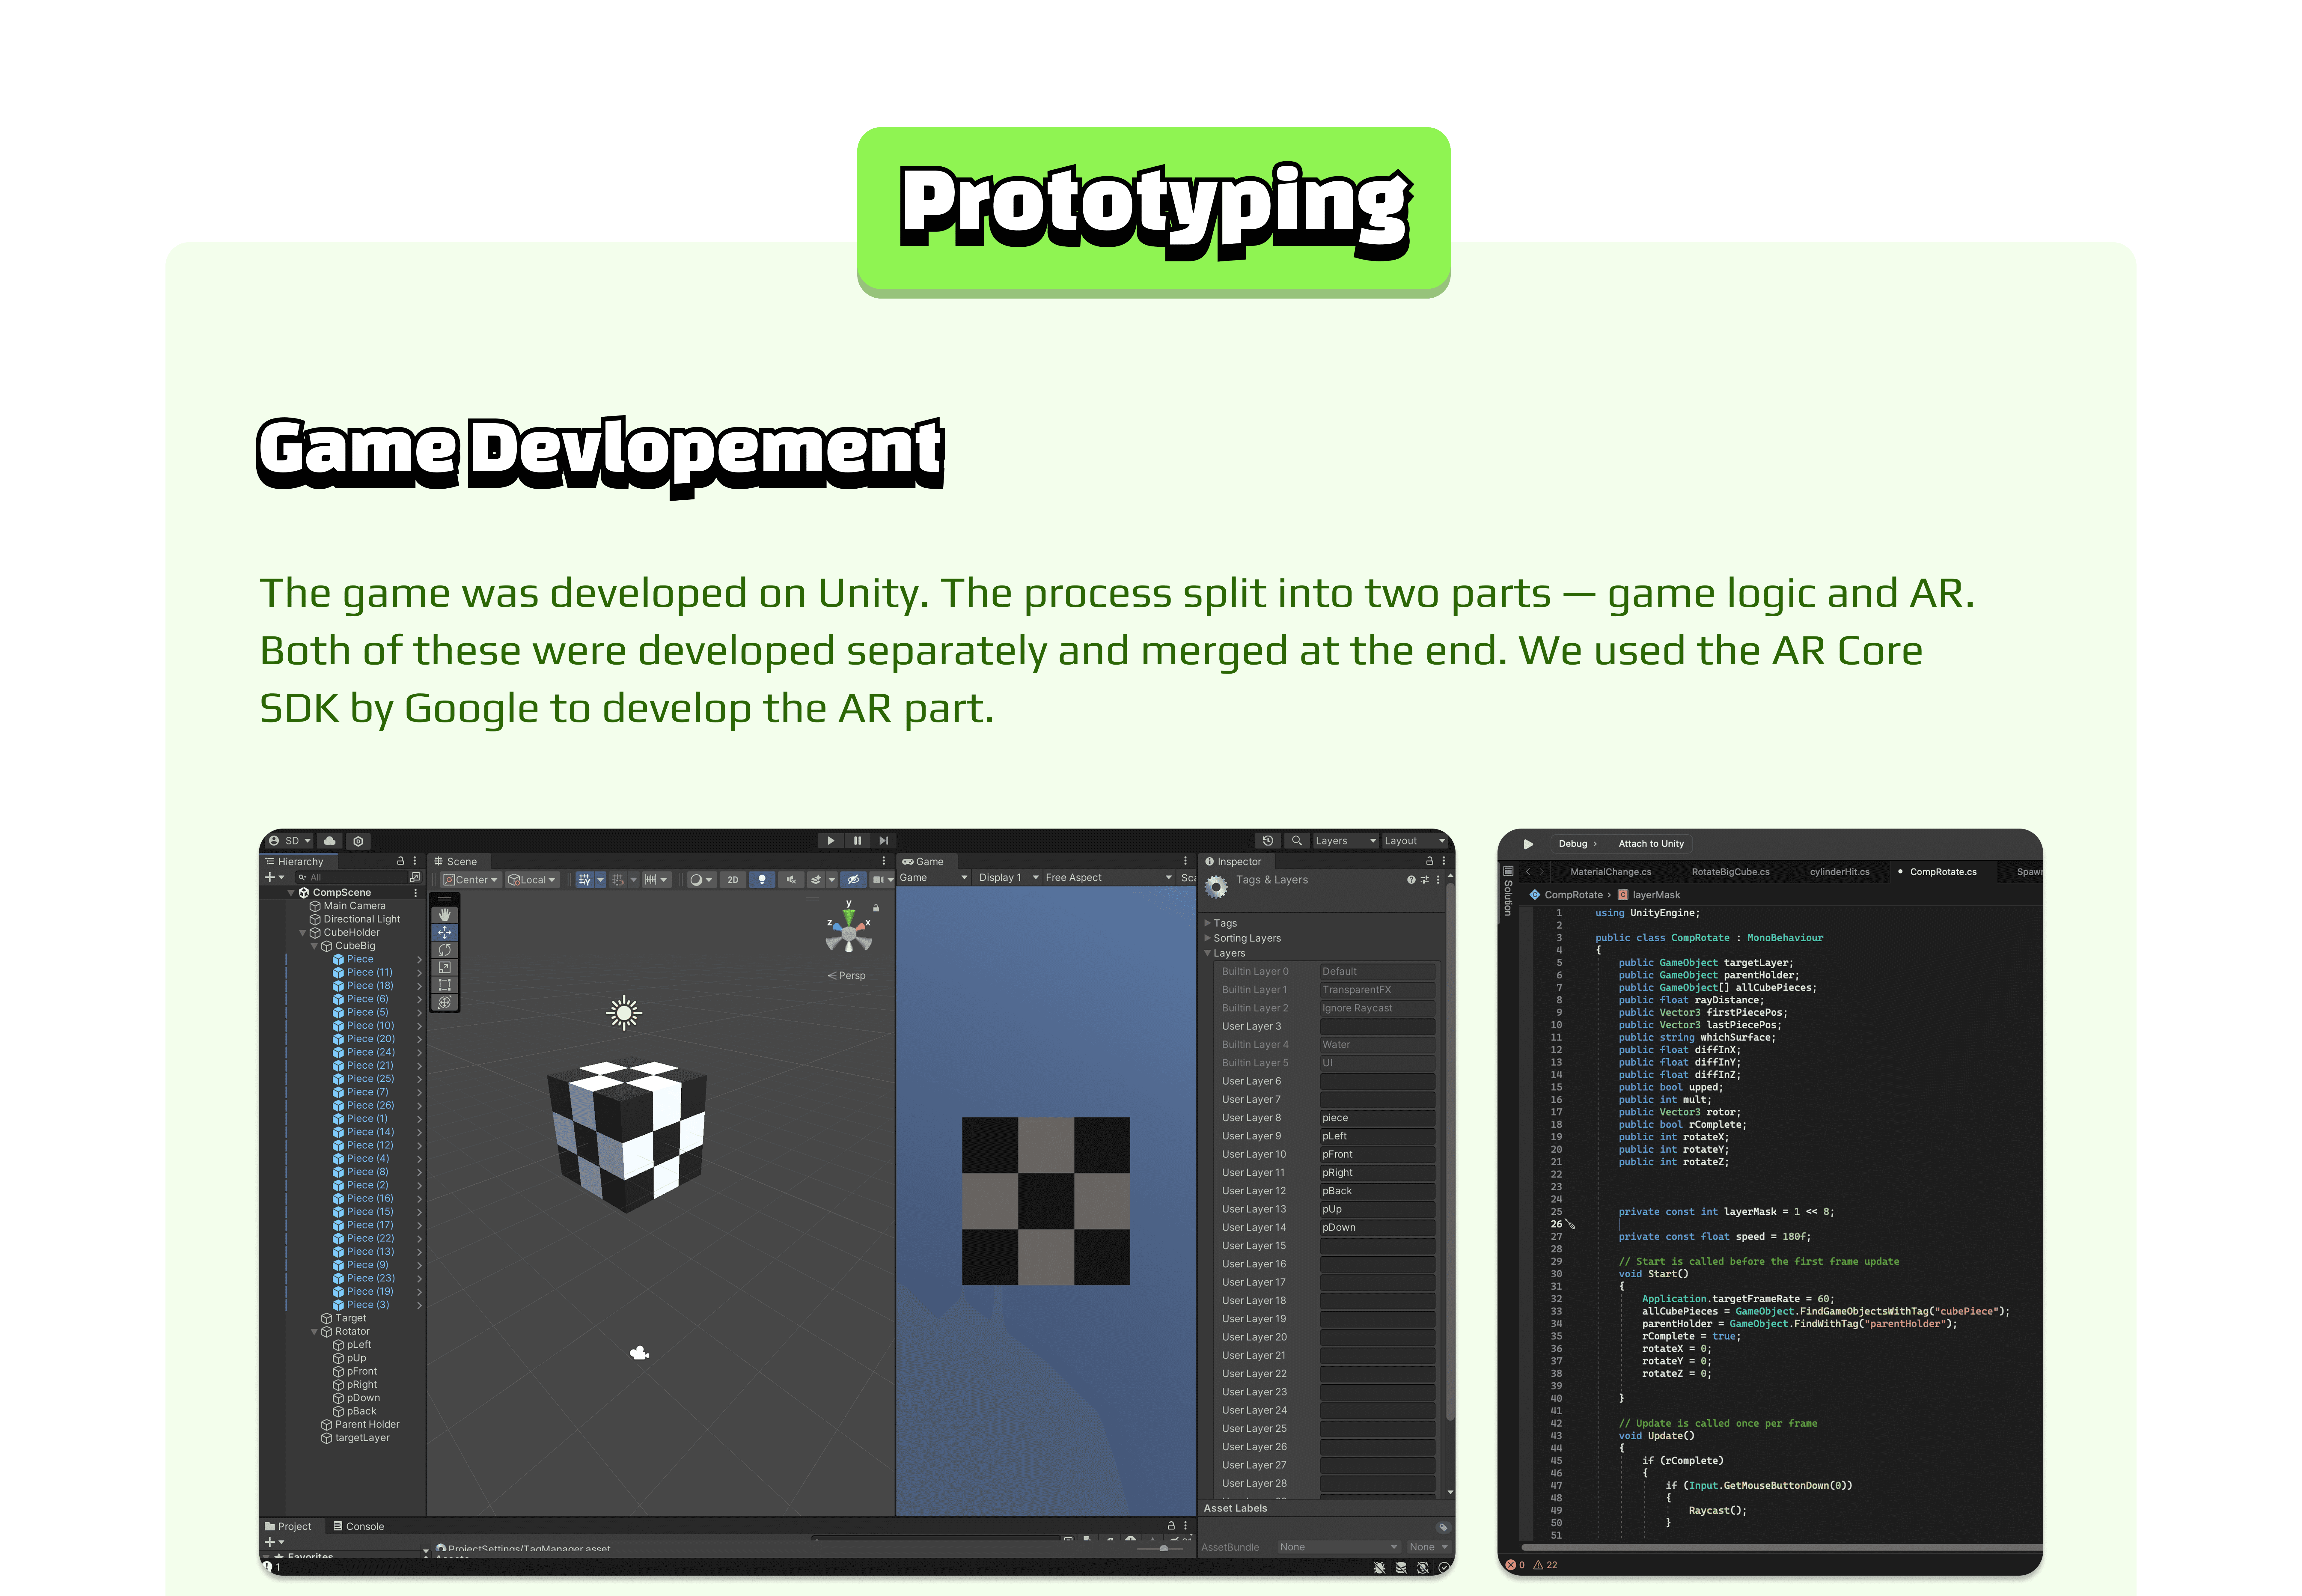Click the Attach to Unity button

(x=1651, y=844)
